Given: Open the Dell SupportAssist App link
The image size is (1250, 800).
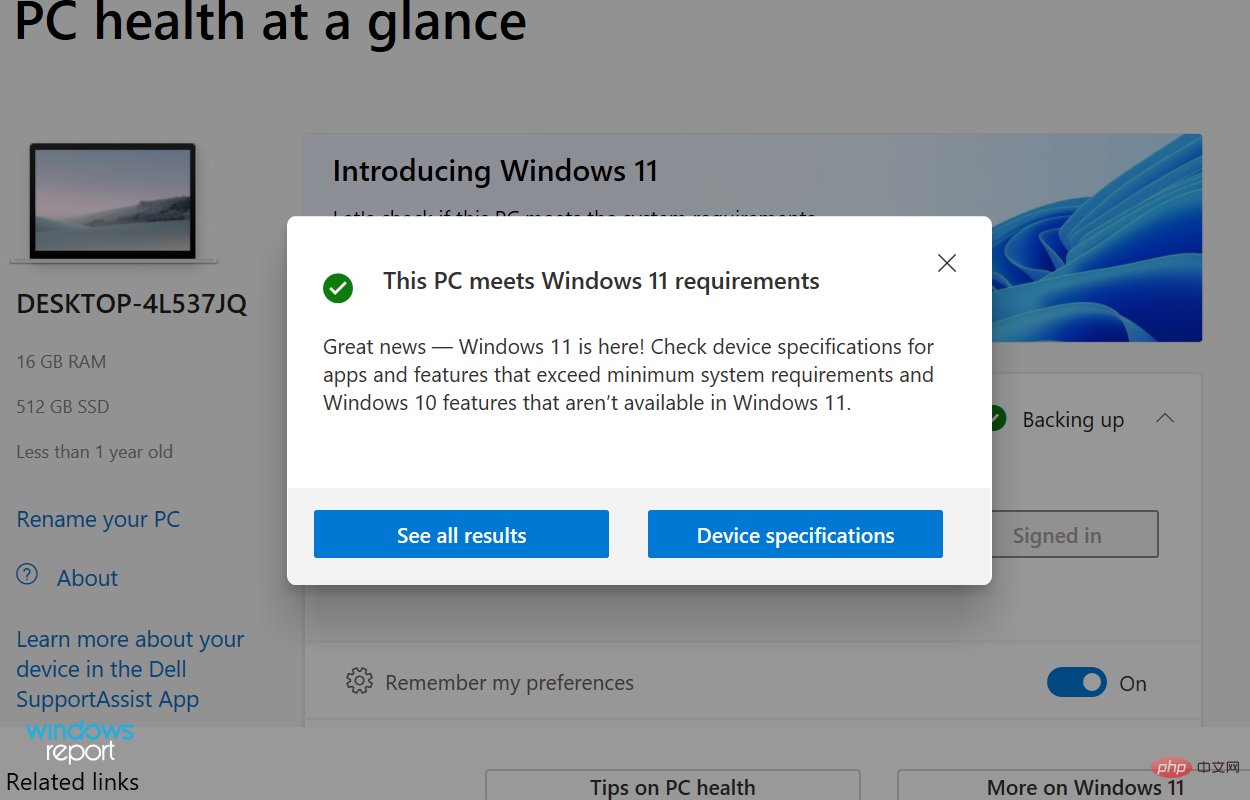Looking at the screenshot, I should [129, 668].
